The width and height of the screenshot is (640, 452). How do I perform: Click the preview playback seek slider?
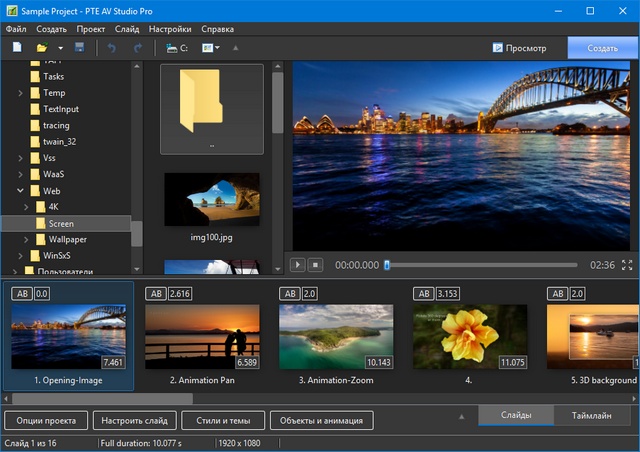click(x=482, y=265)
